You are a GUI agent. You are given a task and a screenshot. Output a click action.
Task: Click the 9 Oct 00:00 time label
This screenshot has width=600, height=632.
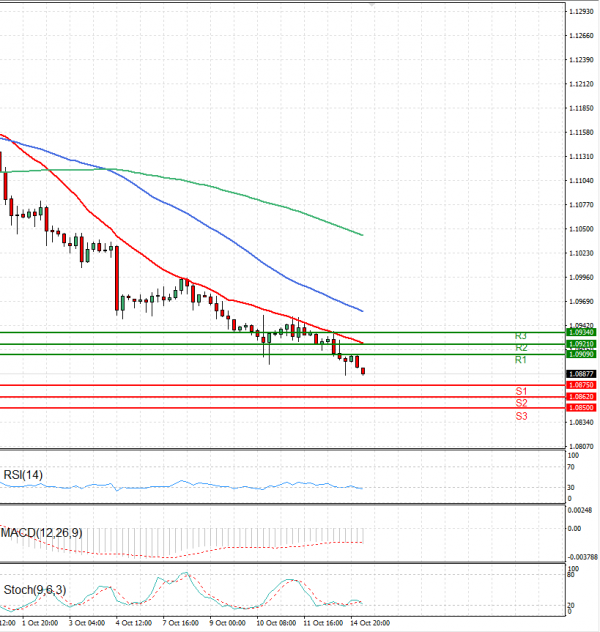[x=228, y=623]
